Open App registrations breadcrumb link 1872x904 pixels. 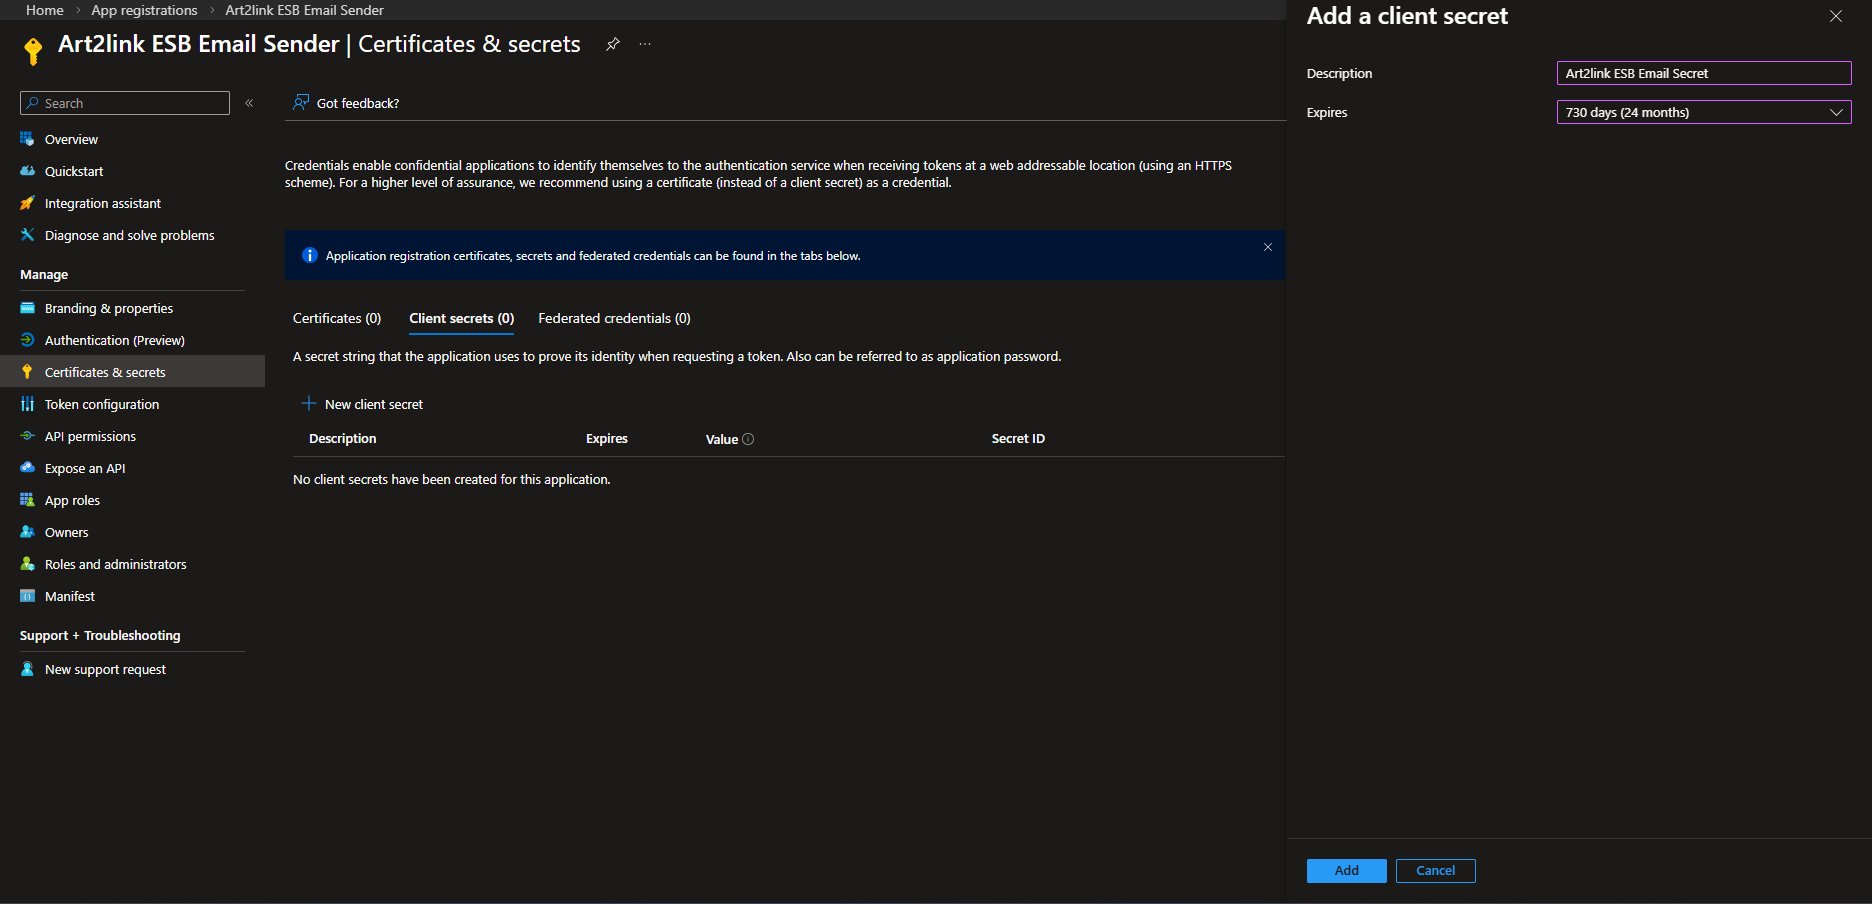[144, 10]
